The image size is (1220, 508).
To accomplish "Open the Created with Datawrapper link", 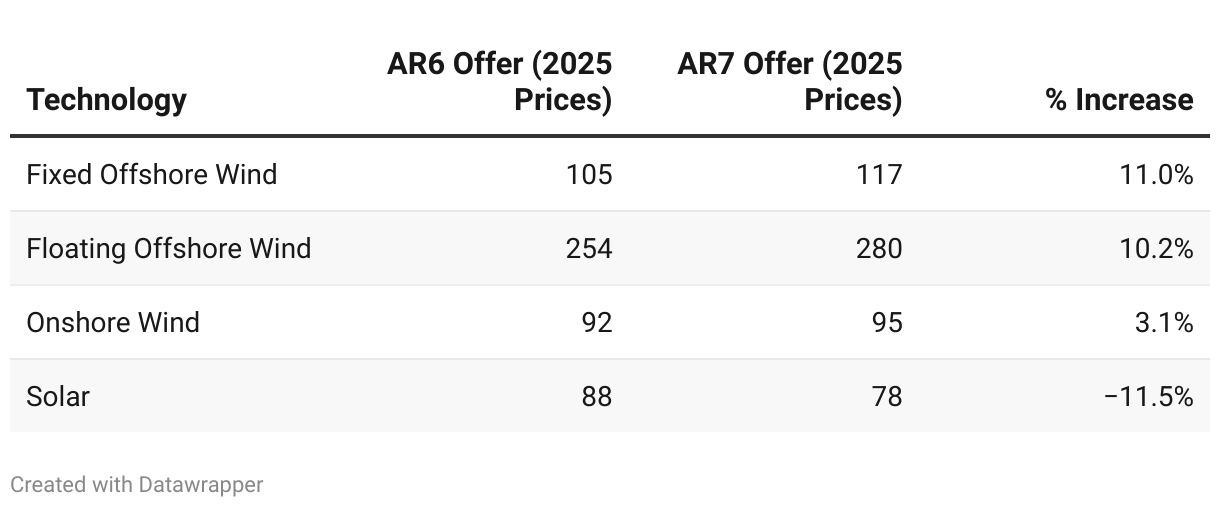I will pos(137,485).
